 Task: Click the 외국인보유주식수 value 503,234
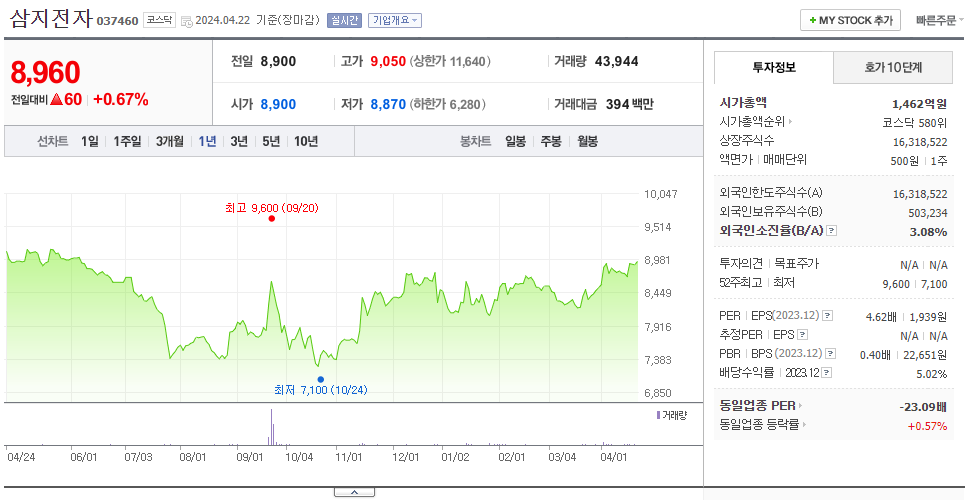[927, 213]
